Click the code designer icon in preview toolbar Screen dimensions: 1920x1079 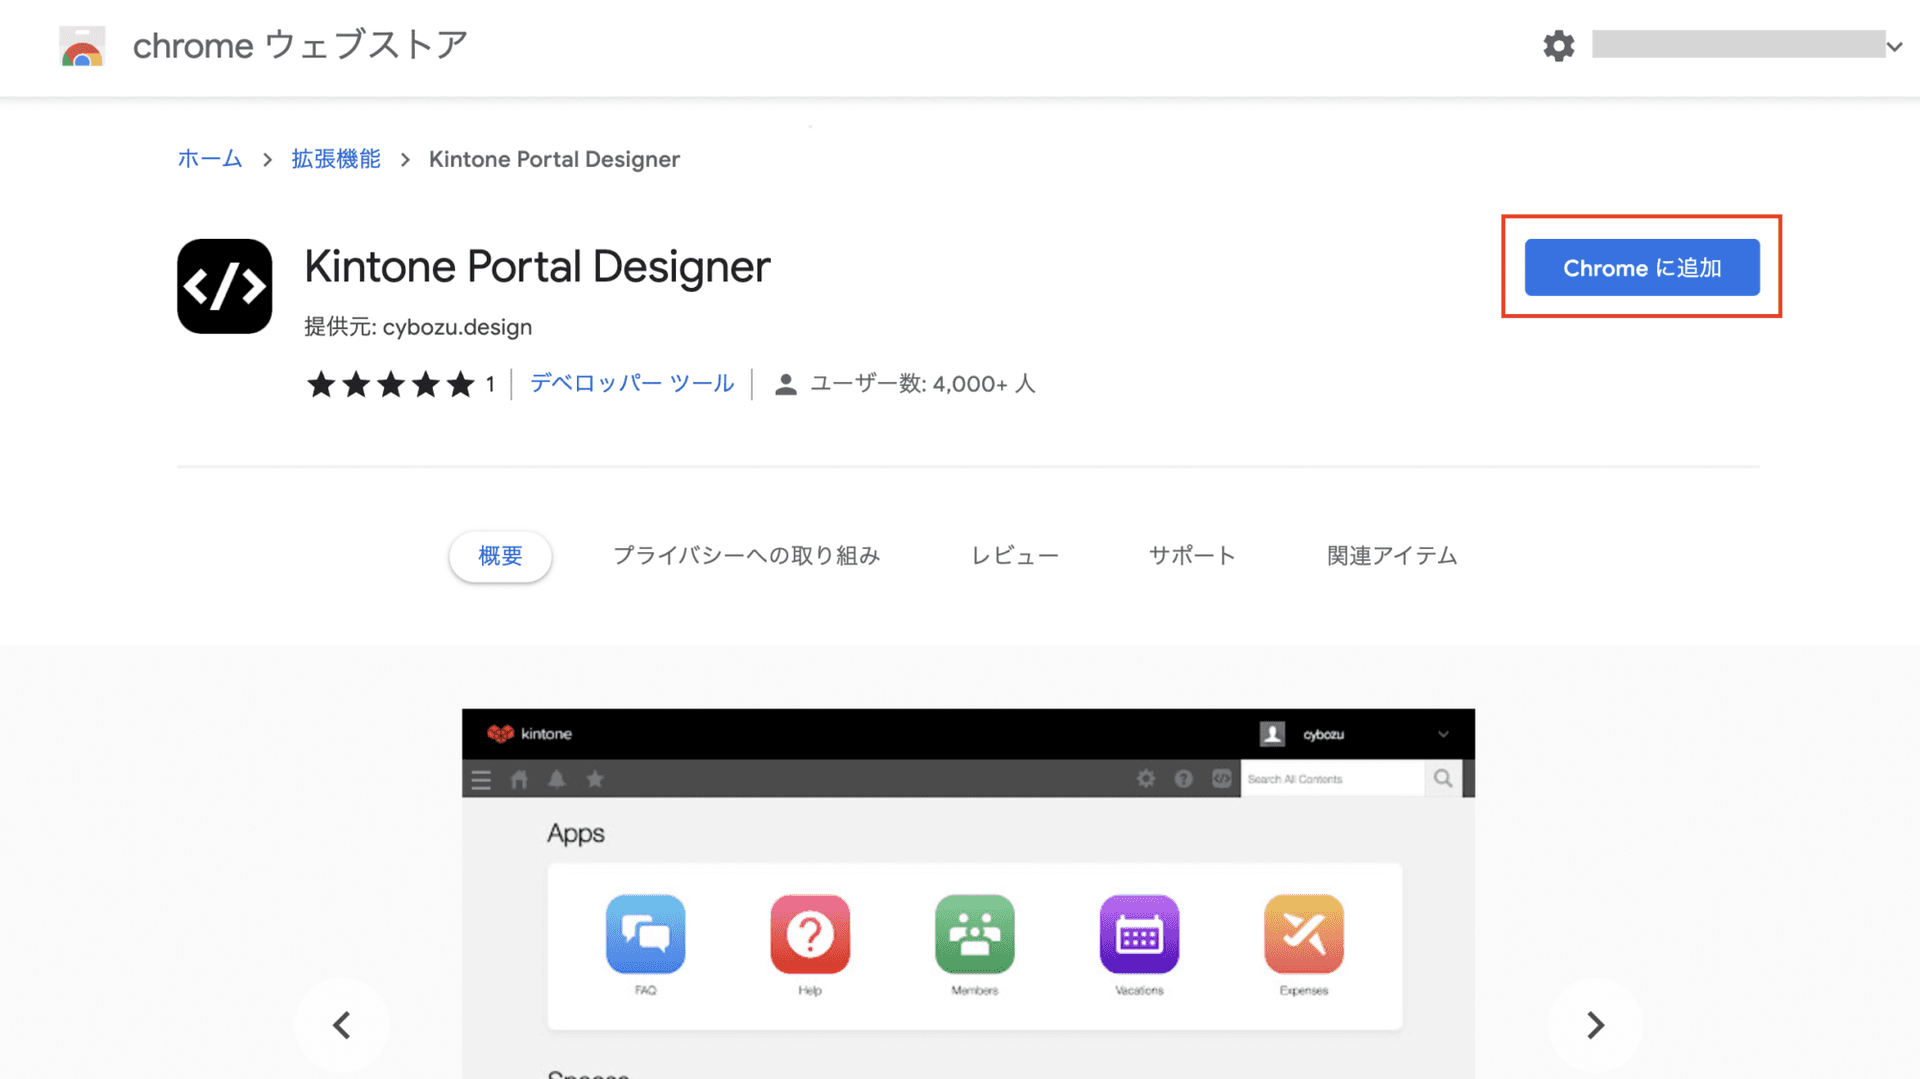coord(1222,779)
